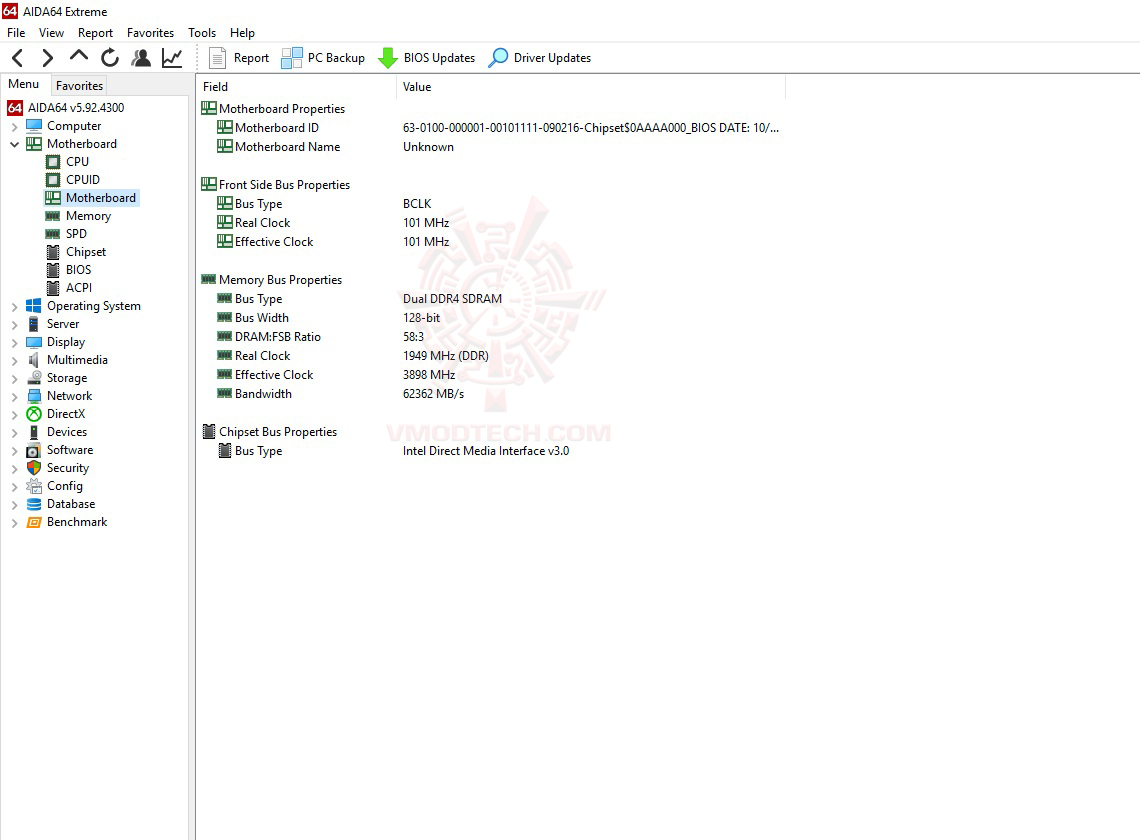Screen dimensions: 1140x840
Task: Select the Bus Width 128-bit row
Action: (x=491, y=318)
